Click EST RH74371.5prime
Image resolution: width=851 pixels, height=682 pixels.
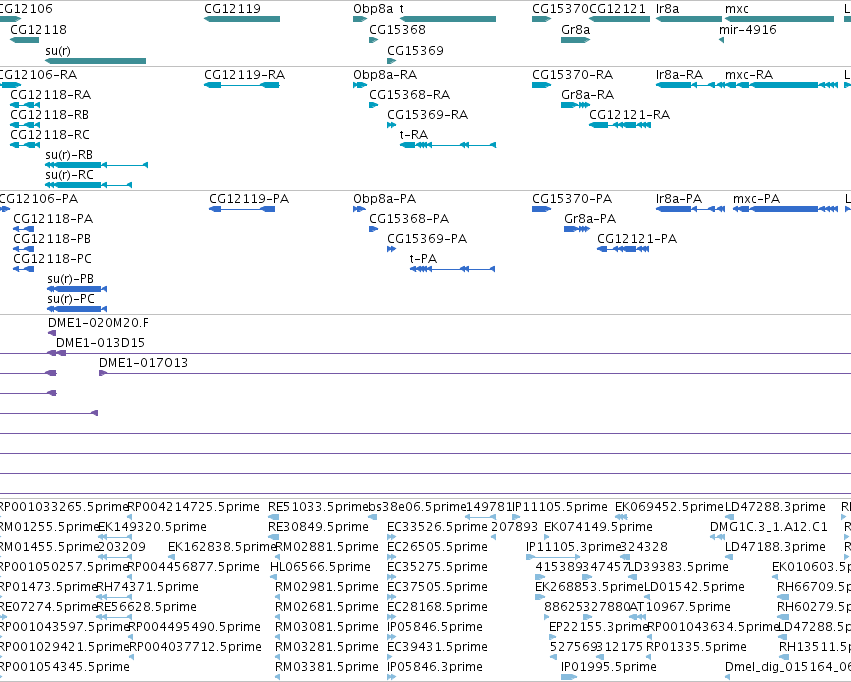[147, 587]
